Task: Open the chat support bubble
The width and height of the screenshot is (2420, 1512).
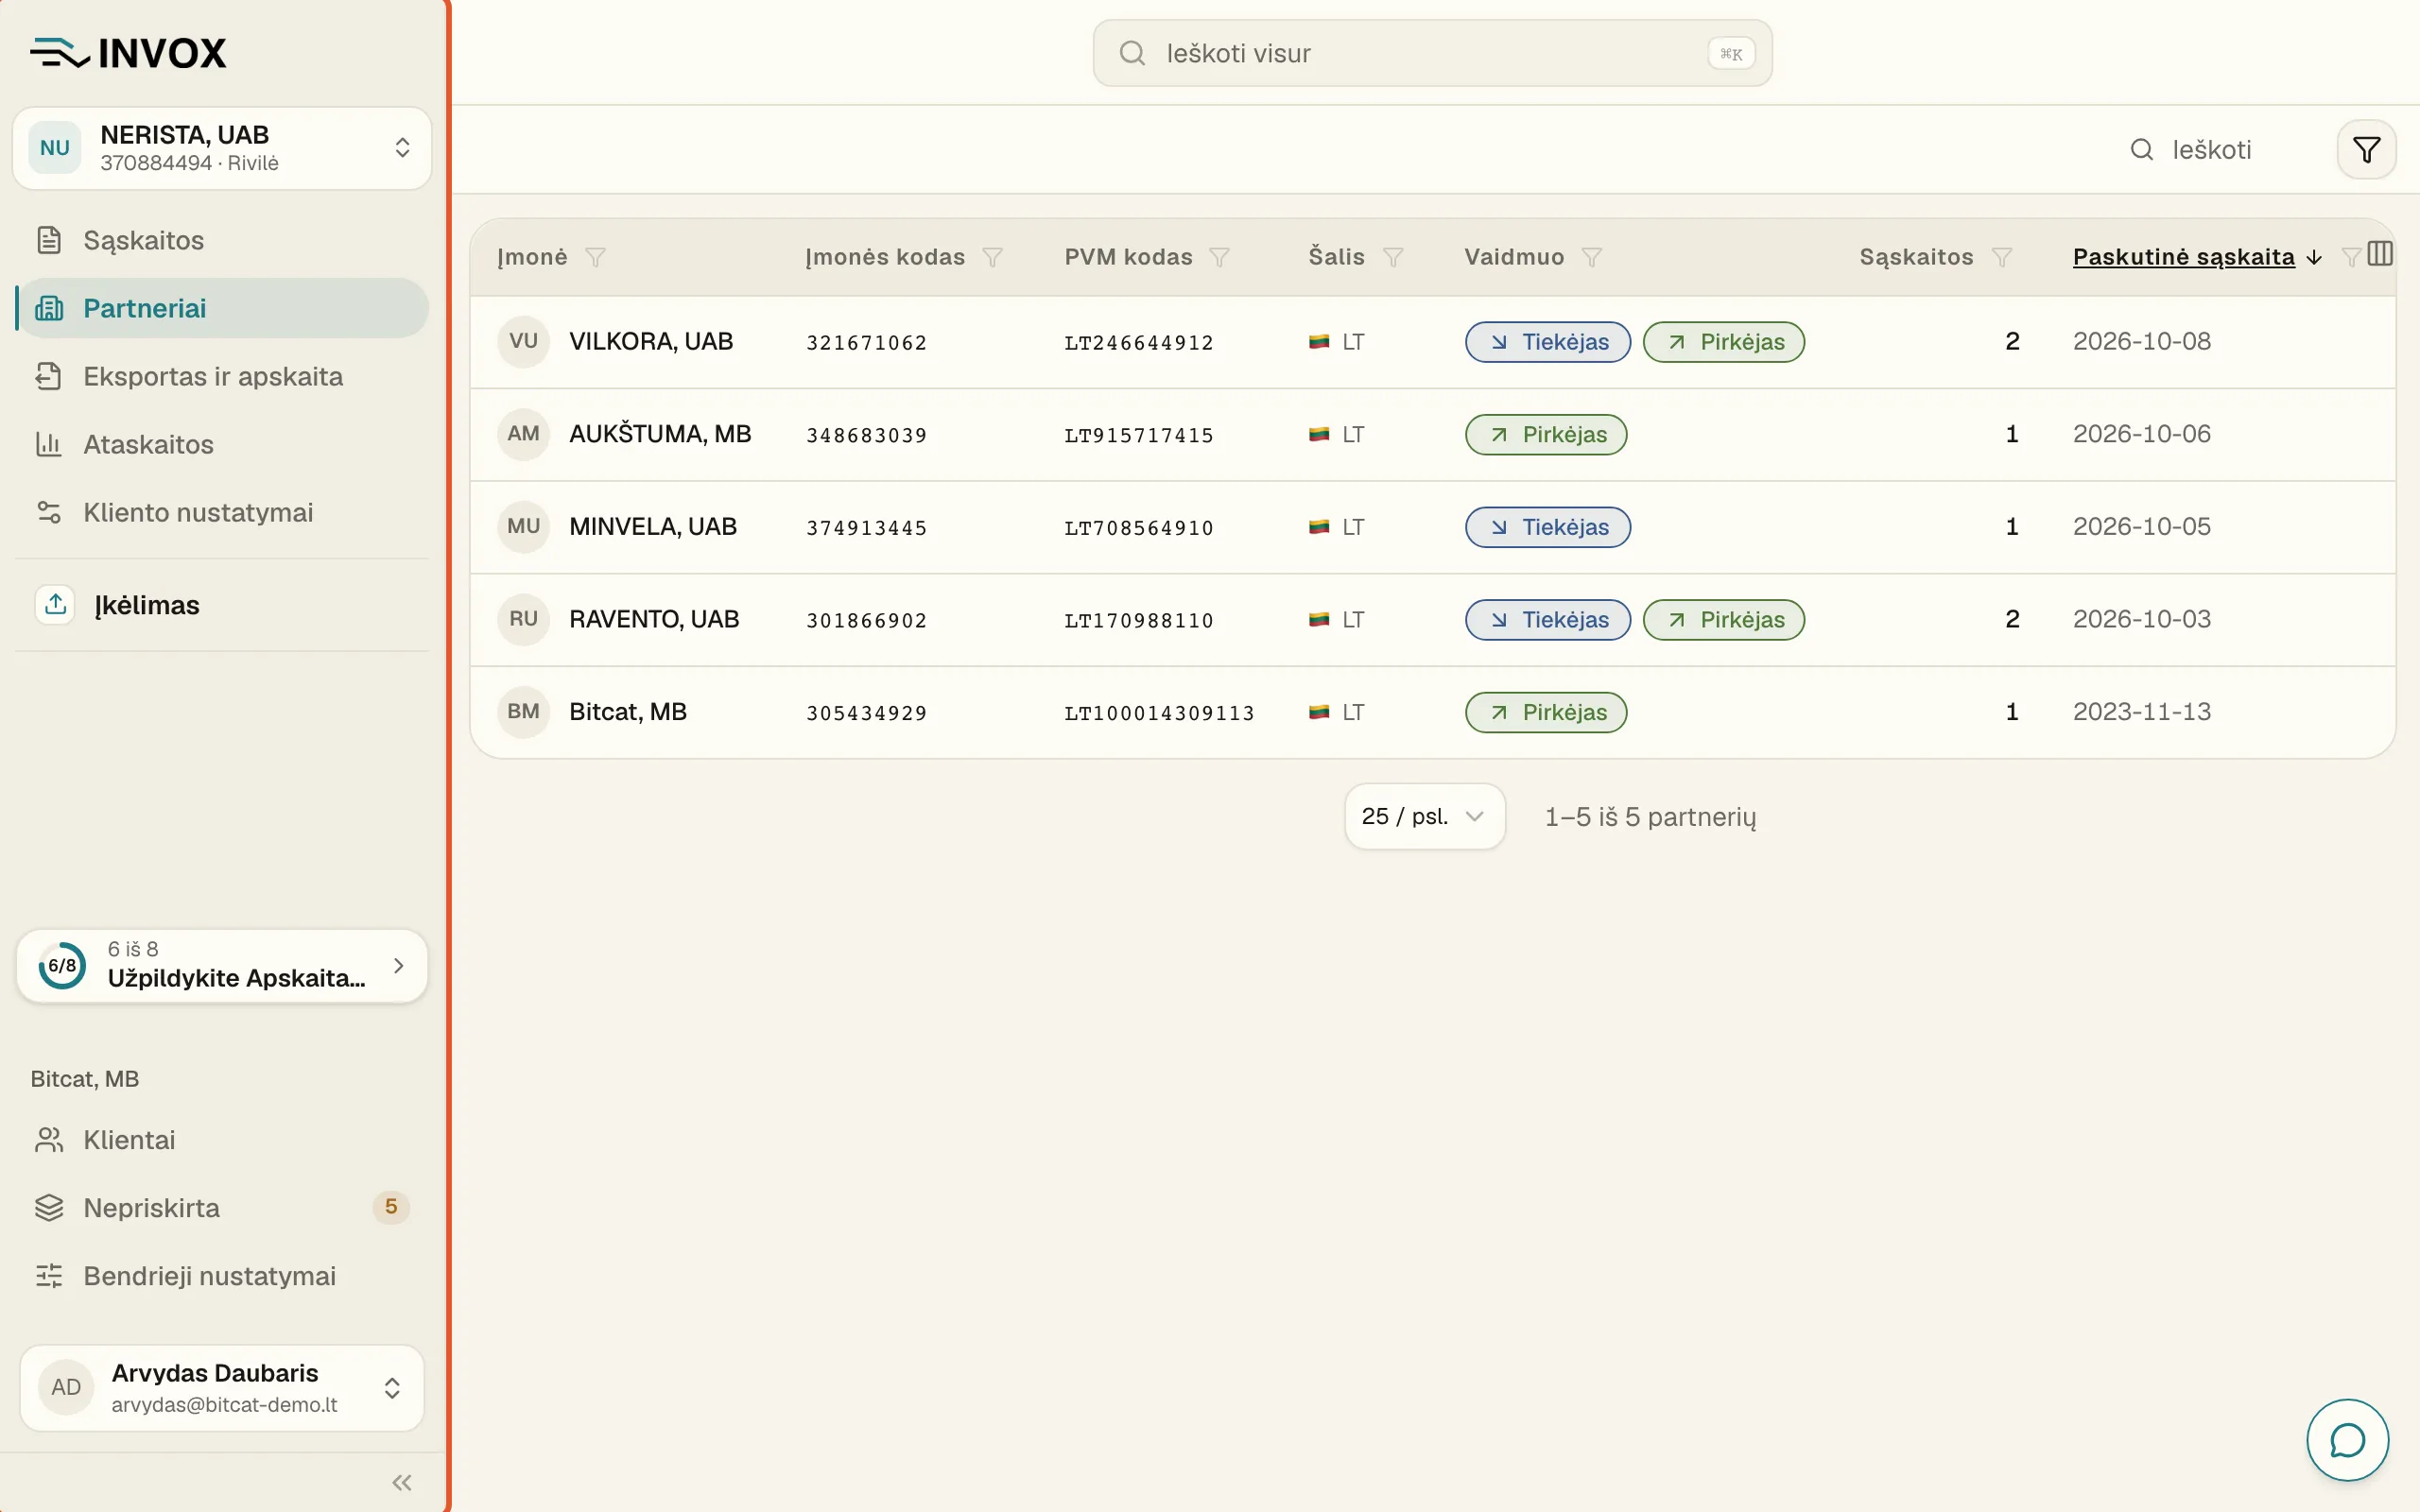Action: pyautogui.click(x=2347, y=1440)
